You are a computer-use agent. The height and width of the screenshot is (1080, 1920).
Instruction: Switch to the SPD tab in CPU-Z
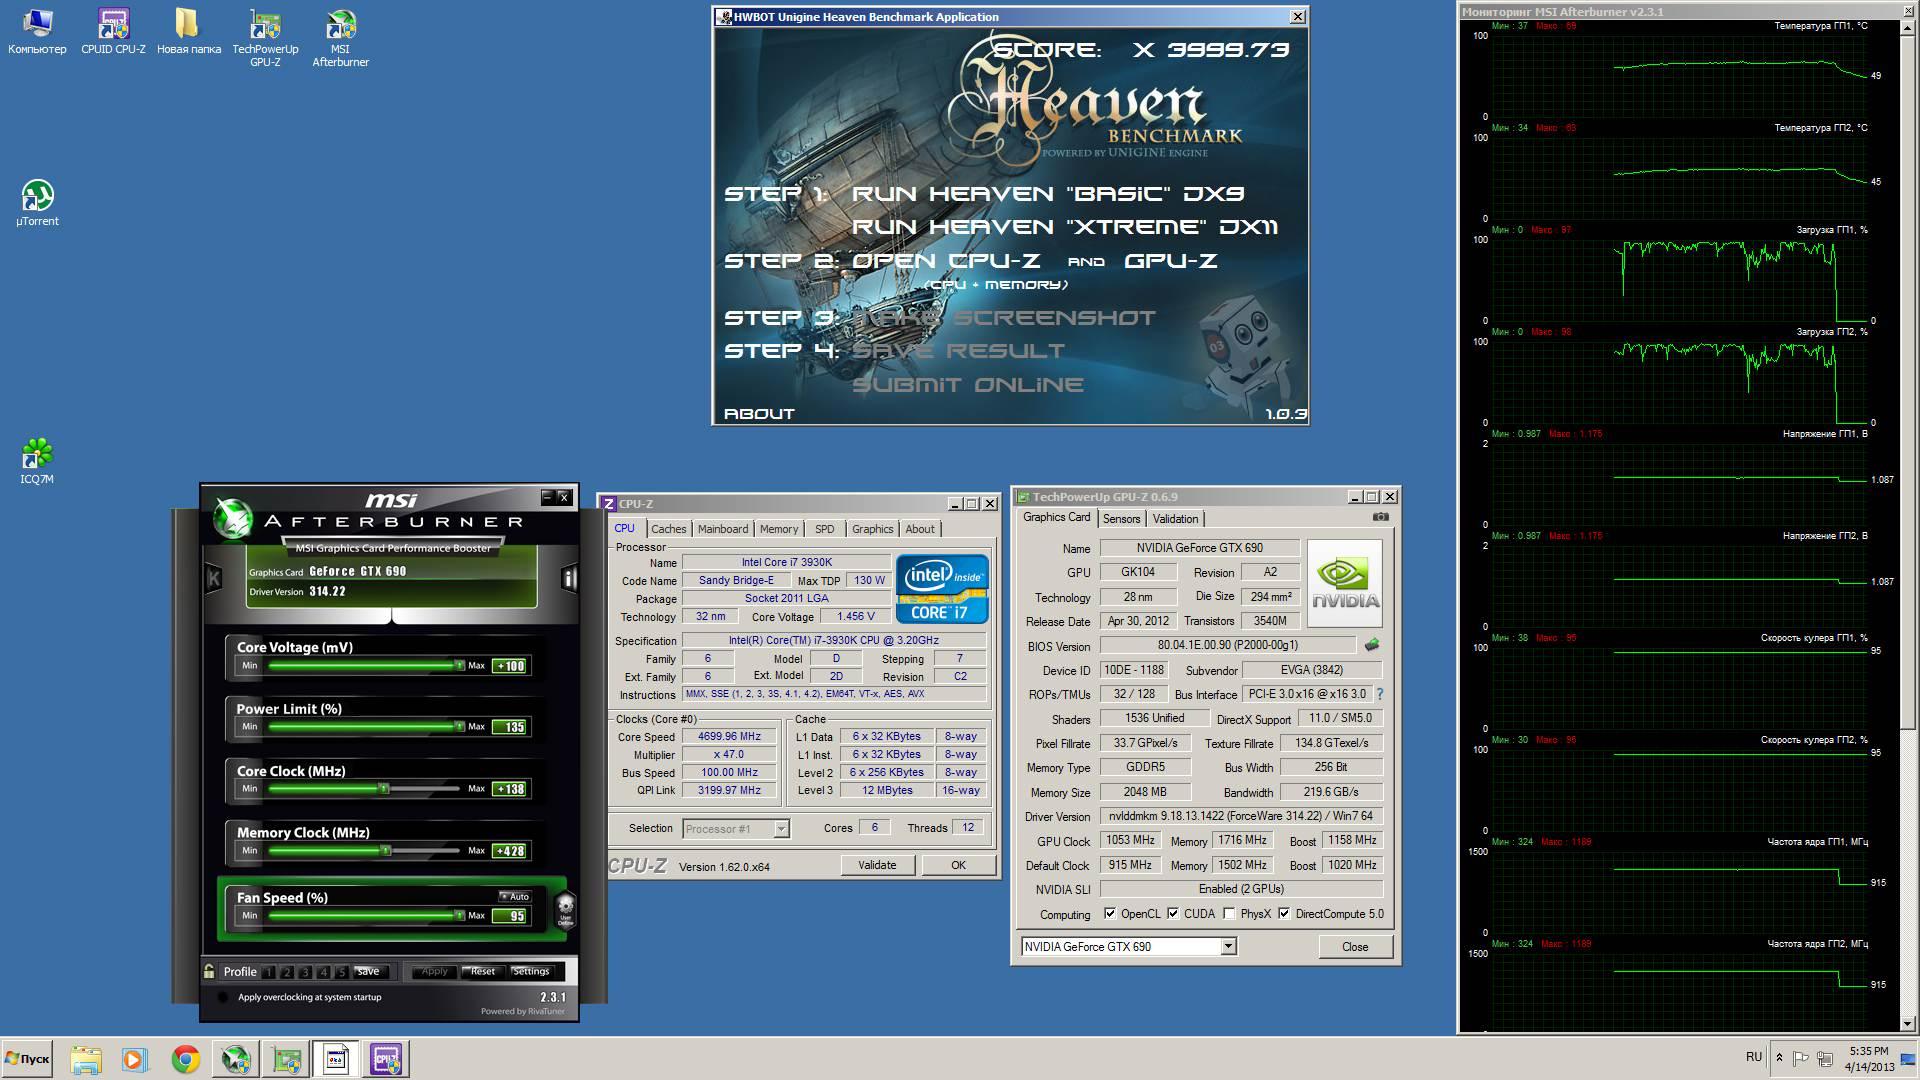pyautogui.click(x=824, y=529)
